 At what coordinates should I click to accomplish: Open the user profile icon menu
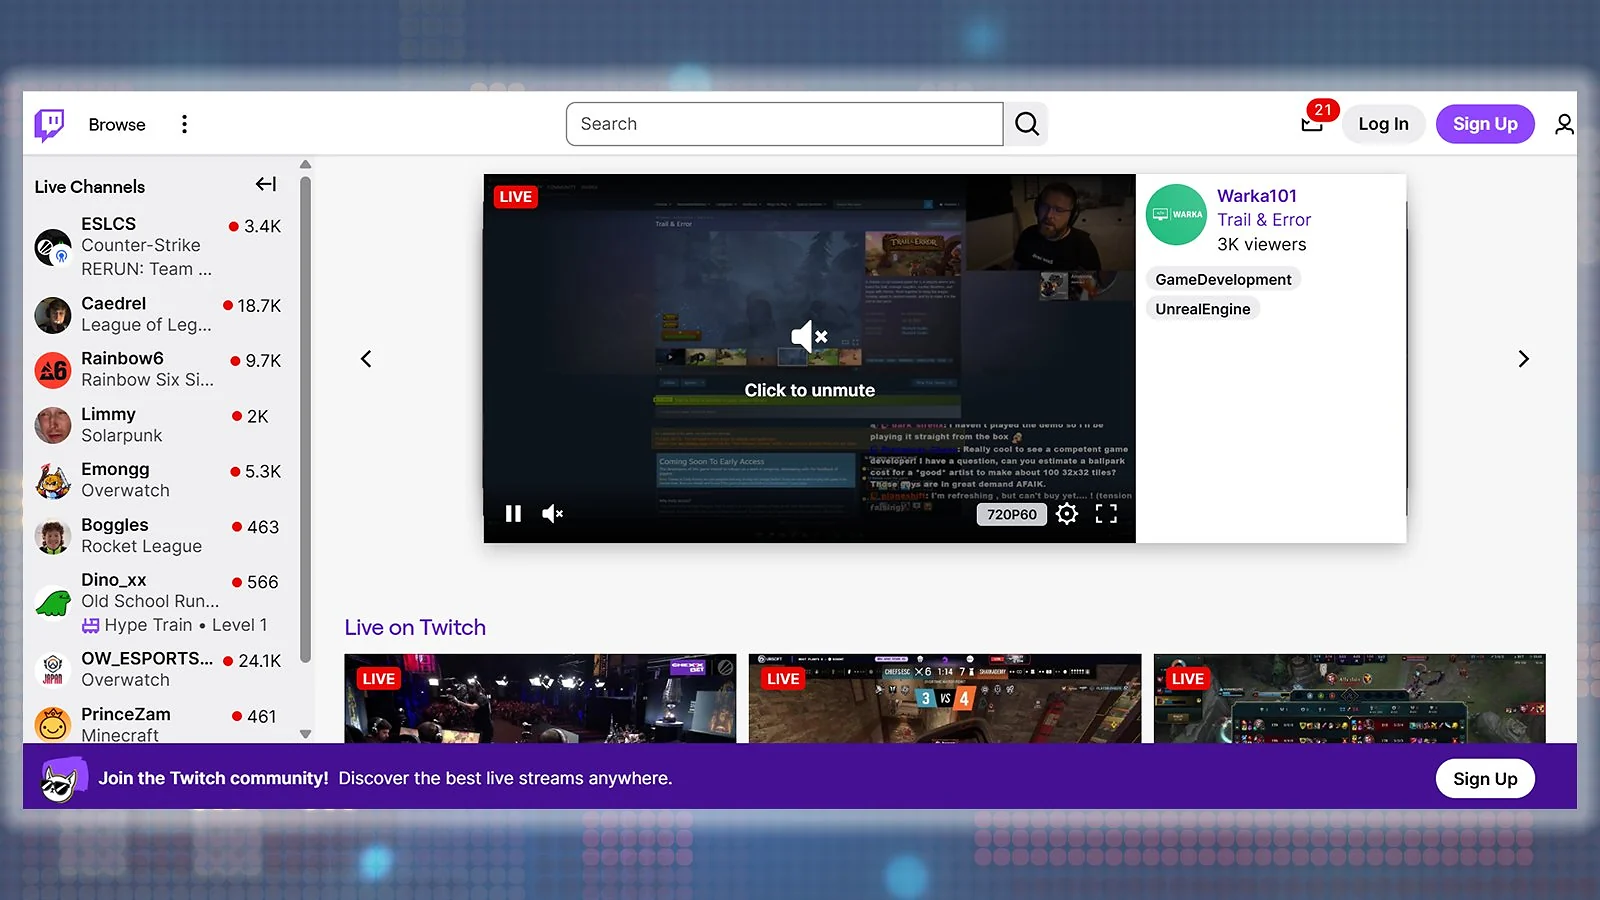tap(1564, 124)
